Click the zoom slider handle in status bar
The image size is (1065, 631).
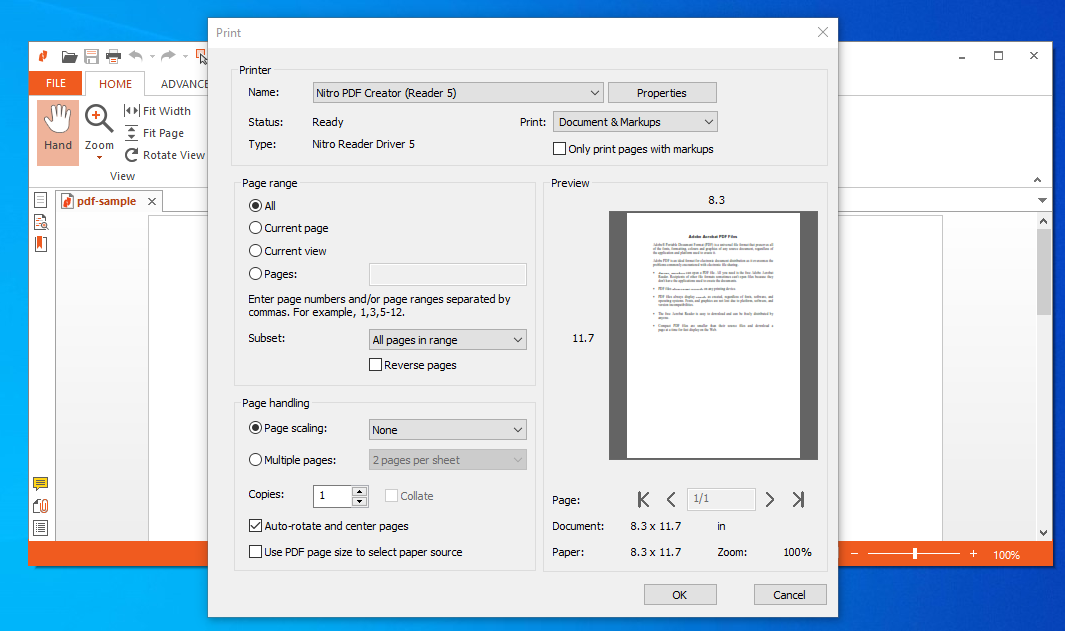[x=915, y=554]
